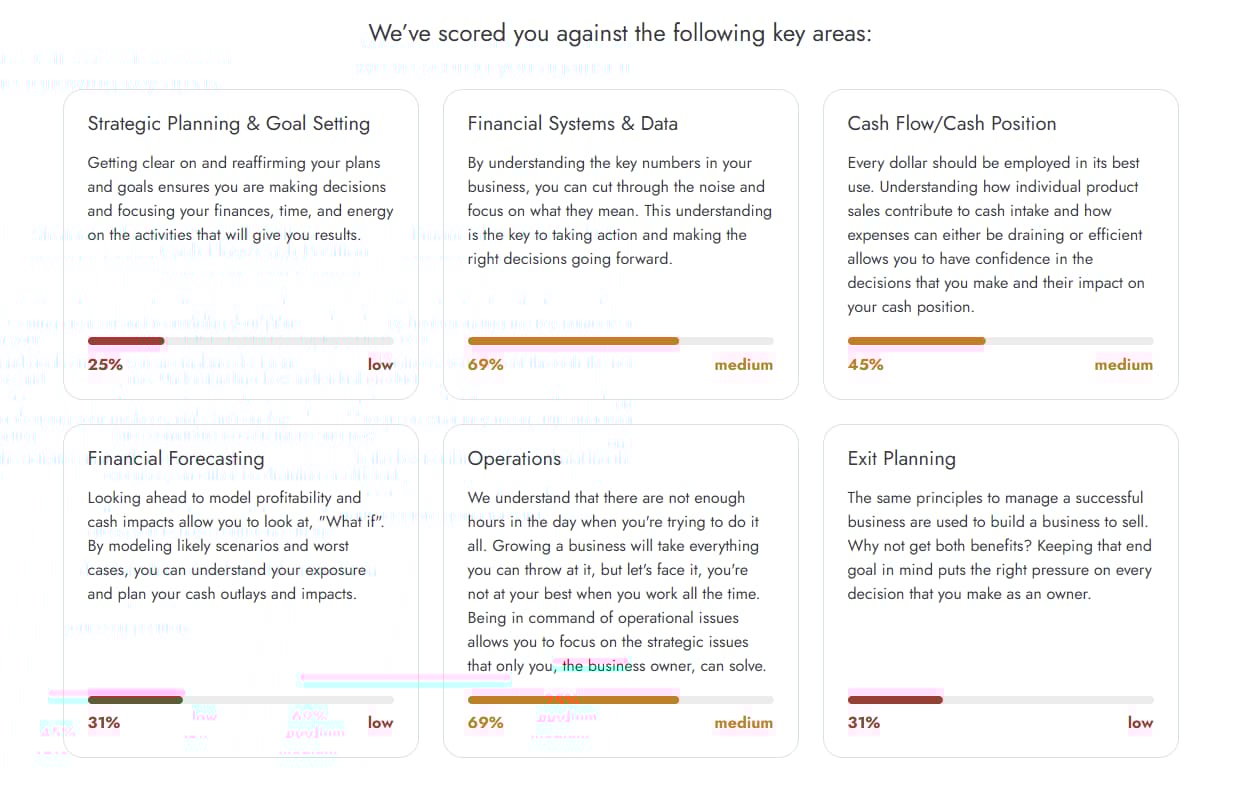Click the Operations card title
The width and height of the screenshot is (1255, 792).
pyautogui.click(x=514, y=459)
